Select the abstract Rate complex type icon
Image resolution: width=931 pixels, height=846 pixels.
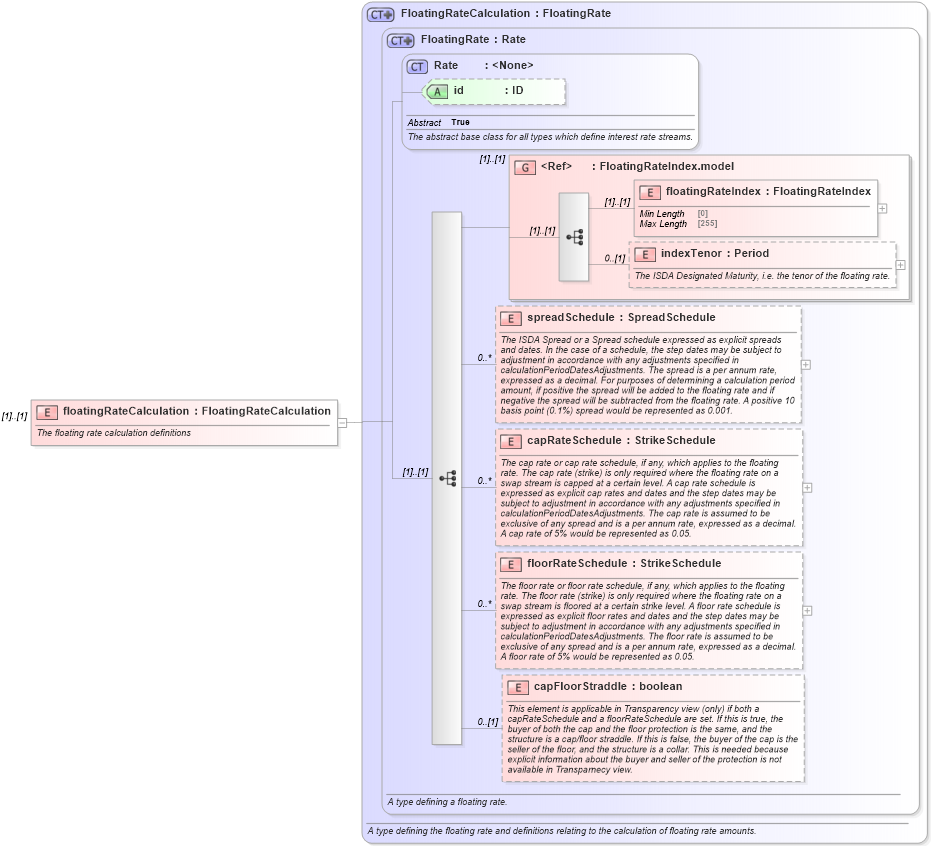click(417, 65)
